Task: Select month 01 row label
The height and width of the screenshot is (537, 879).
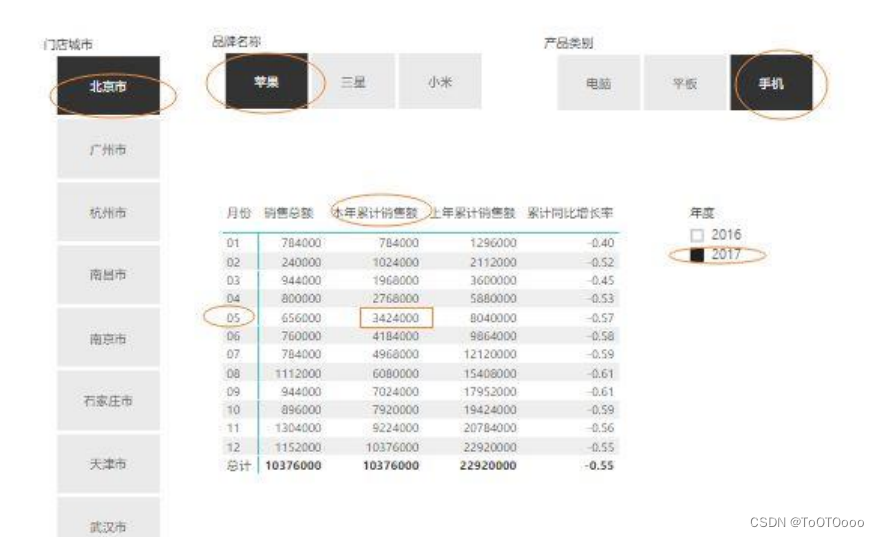Action: coord(233,243)
